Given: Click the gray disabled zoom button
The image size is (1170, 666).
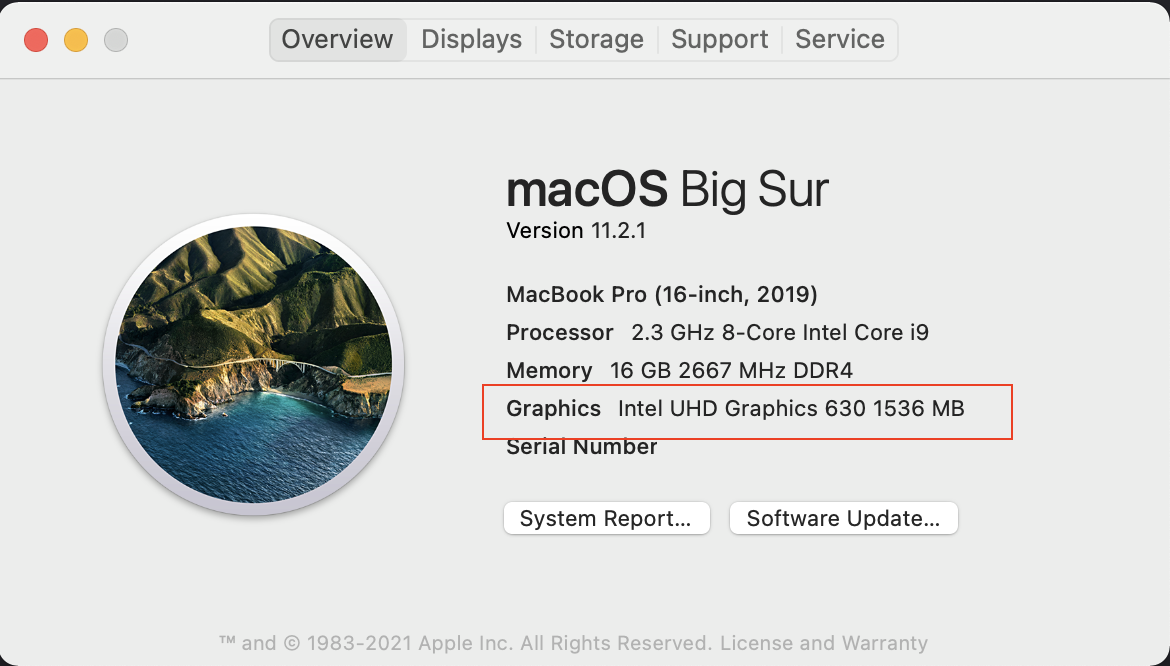Looking at the screenshot, I should click(x=116, y=40).
